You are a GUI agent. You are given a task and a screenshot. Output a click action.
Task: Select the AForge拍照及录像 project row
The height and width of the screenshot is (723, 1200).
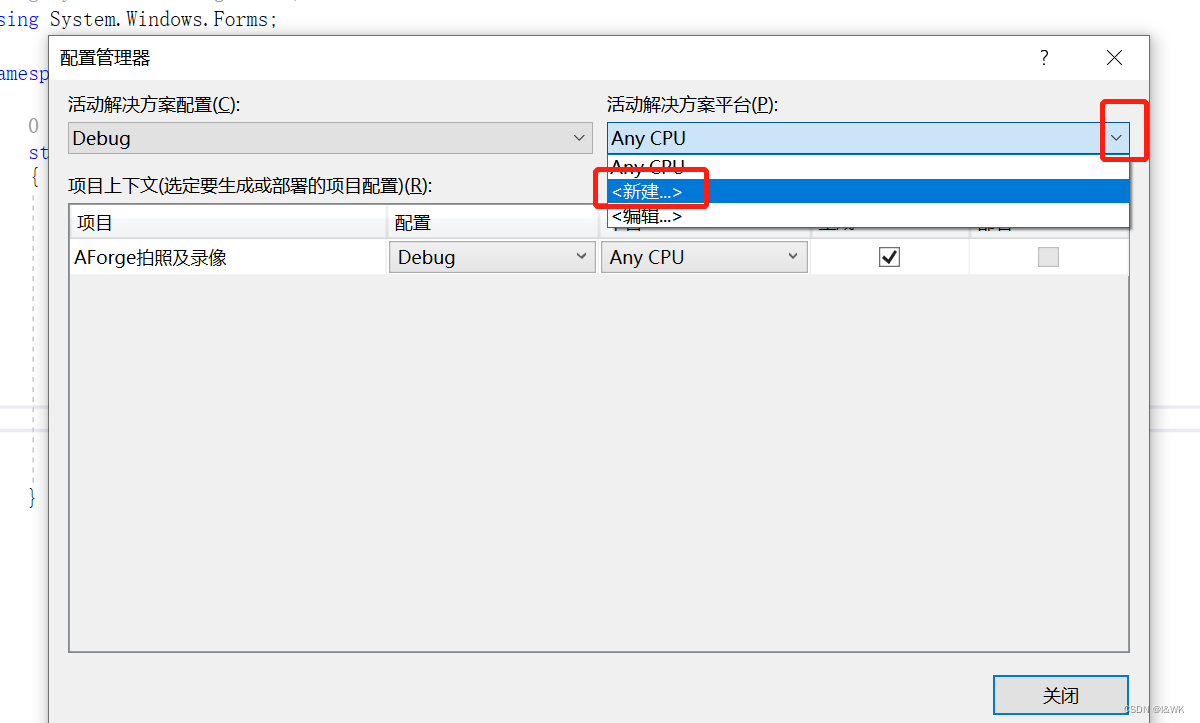[x=150, y=256]
